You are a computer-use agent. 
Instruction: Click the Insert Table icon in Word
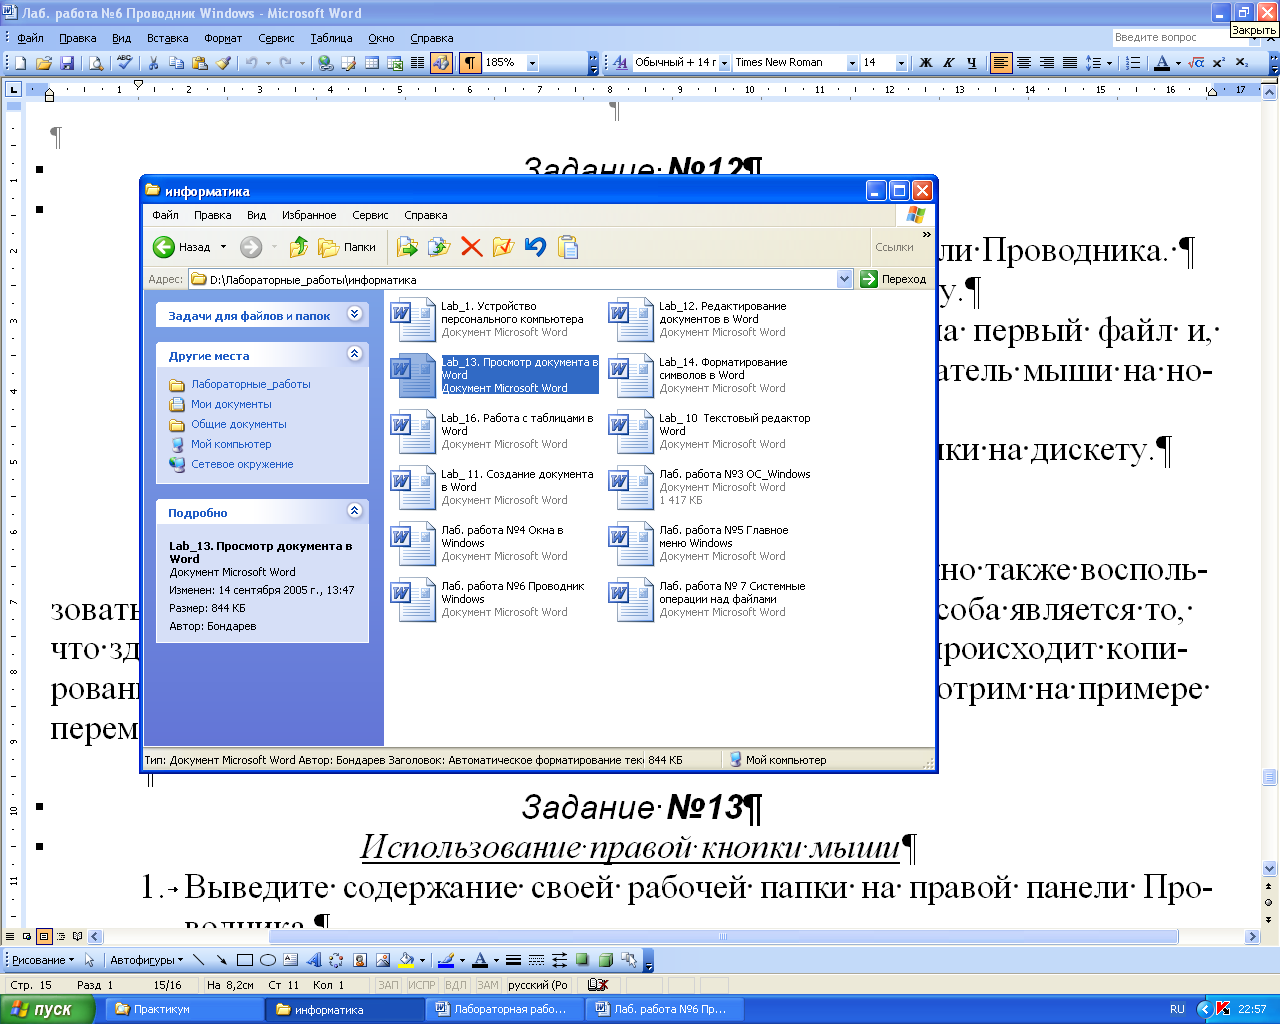click(x=372, y=63)
